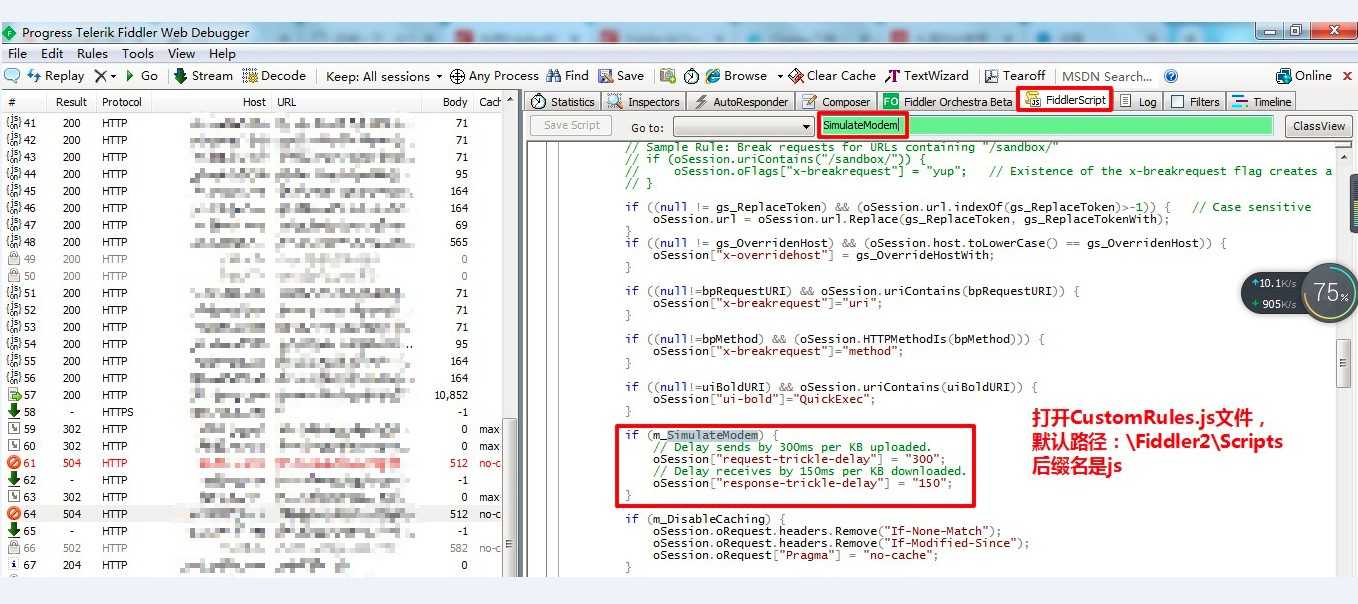Sort sessions by Protocol column
The width and height of the screenshot is (1358, 604).
(x=123, y=102)
